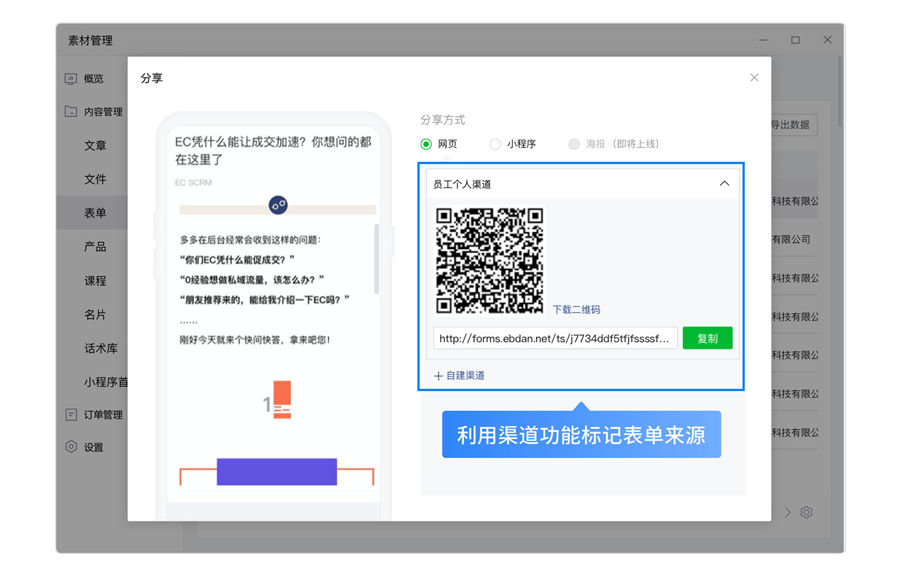Click the 导出数据 button behind the dialog

tap(794, 124)
